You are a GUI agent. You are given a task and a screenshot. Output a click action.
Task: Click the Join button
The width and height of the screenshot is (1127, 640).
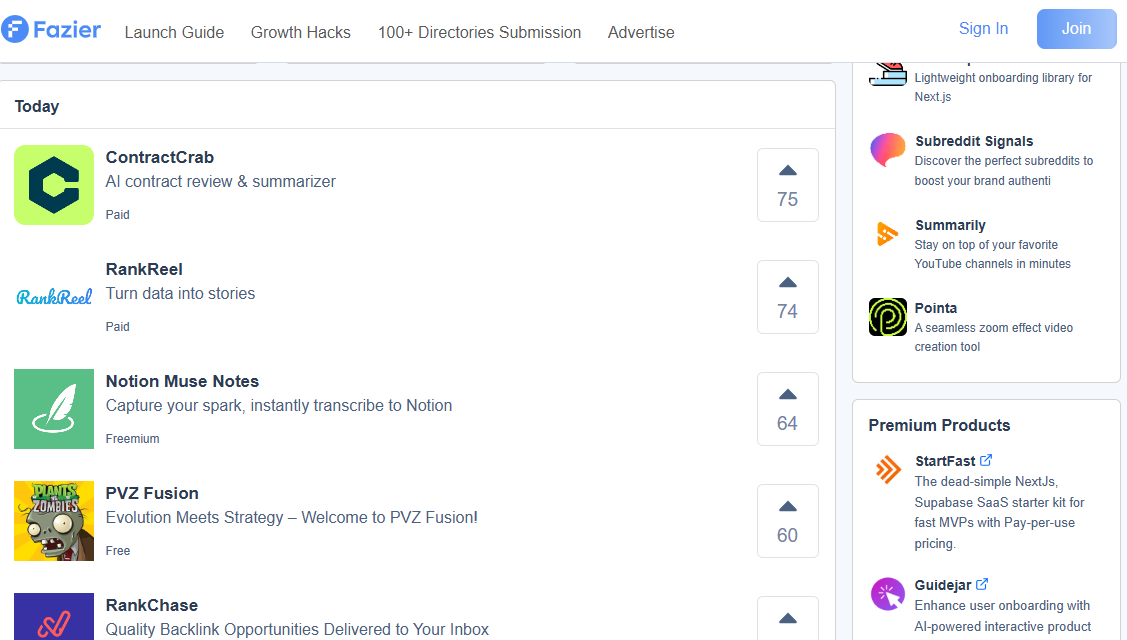pyautogui.click(x=1077, y=29)
